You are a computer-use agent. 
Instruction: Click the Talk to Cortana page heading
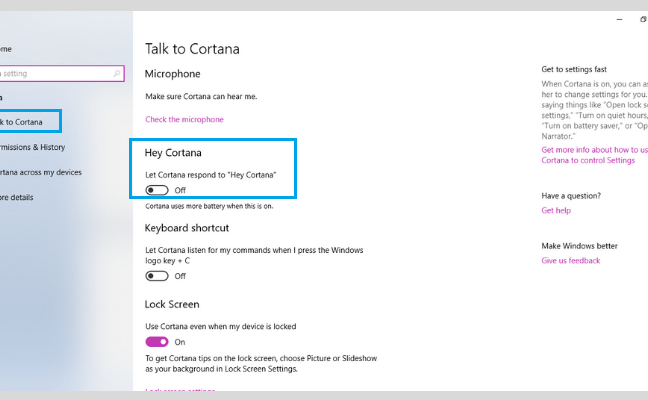[x=192, y=49]
